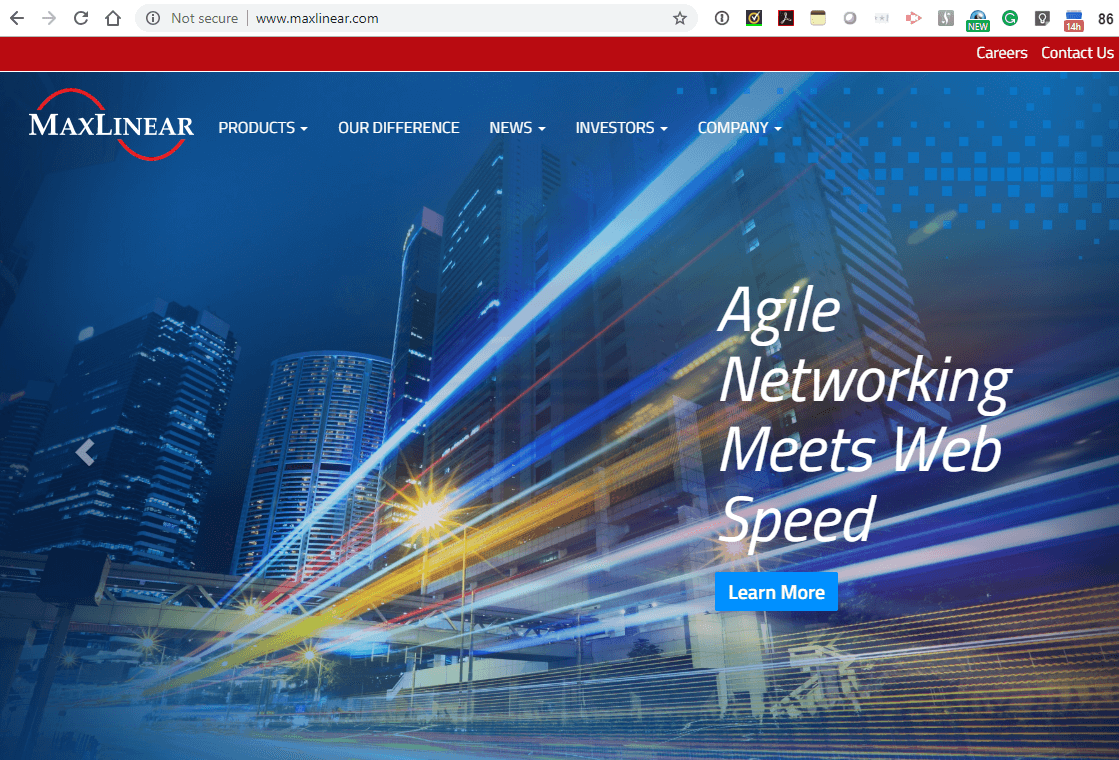Go to the browser home page icon
The height and width of the screenshot is (760, 1119).
113,18
